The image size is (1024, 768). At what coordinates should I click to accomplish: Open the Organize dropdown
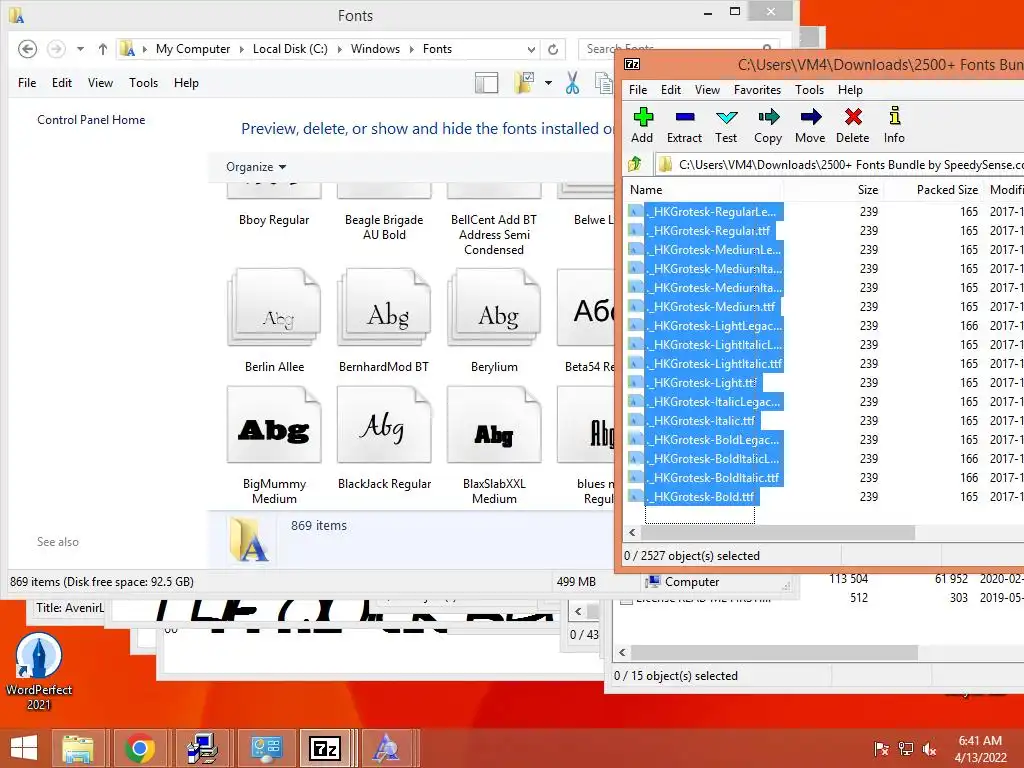[x=256, y=167]
